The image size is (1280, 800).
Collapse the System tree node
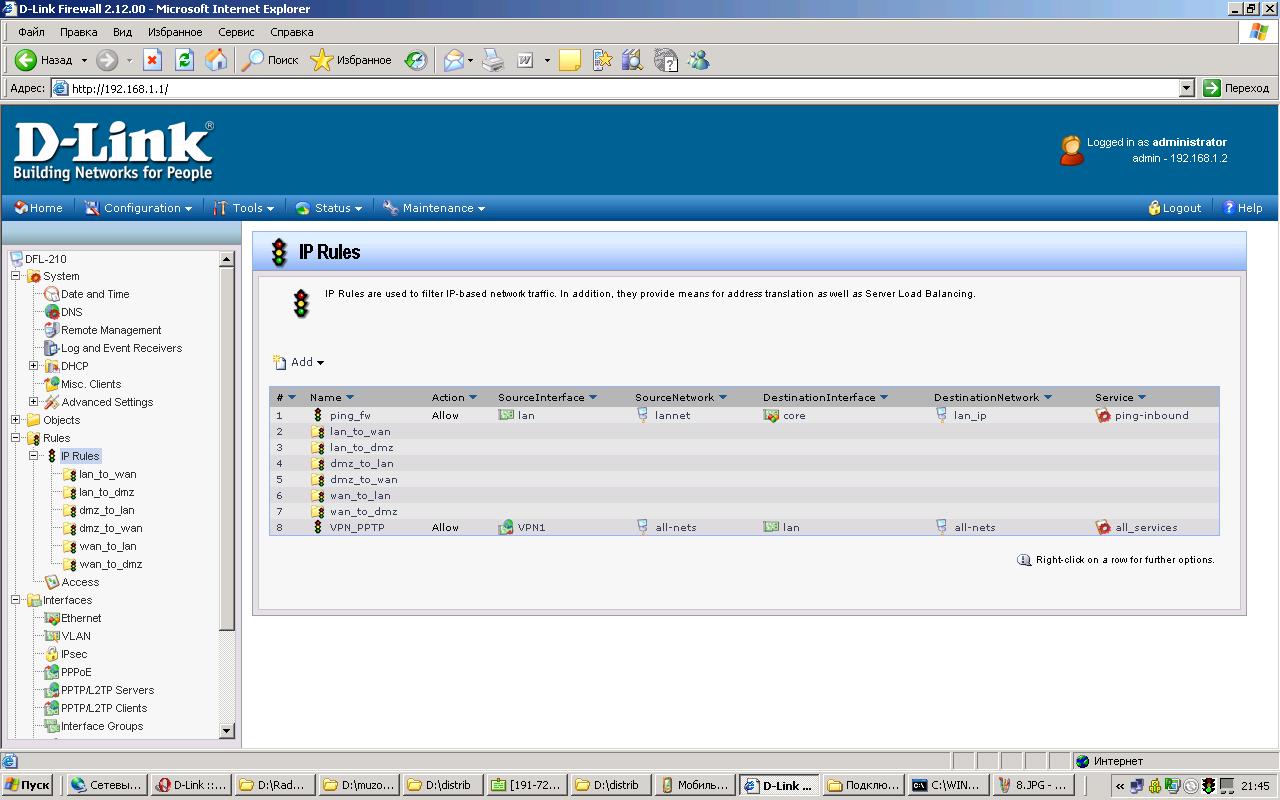coord(16,276)
